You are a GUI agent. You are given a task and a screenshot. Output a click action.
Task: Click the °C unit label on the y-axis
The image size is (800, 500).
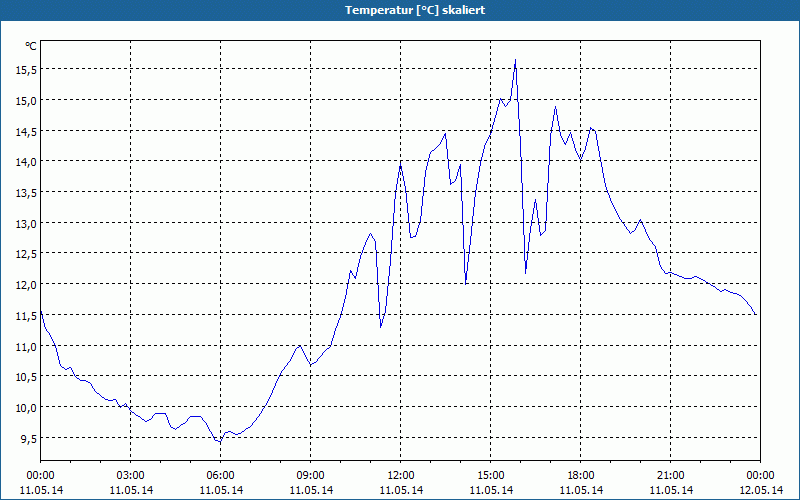tap(31, 46)
